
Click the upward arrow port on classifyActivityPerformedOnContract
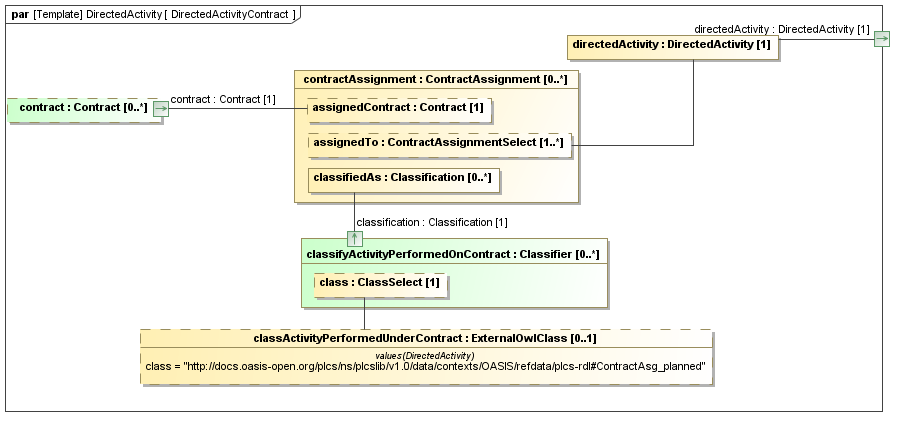pyautogui.click(x=354, y=238)
